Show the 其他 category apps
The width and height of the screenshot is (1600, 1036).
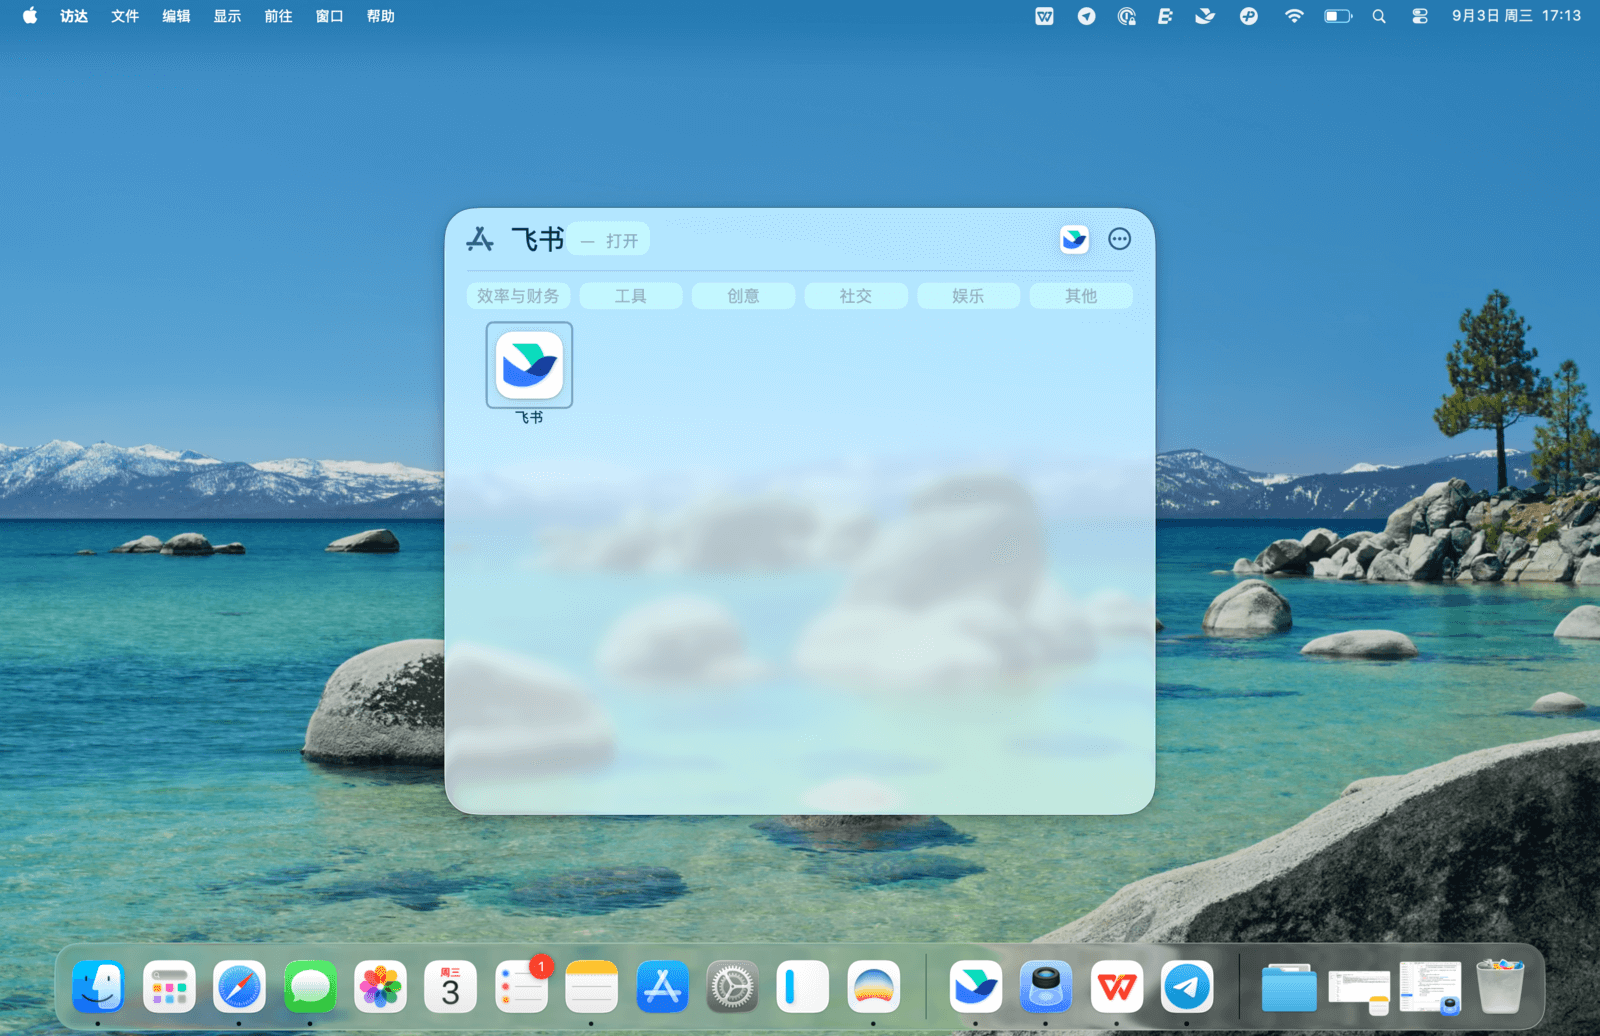pyautogui.click(x=1081, y=296)
